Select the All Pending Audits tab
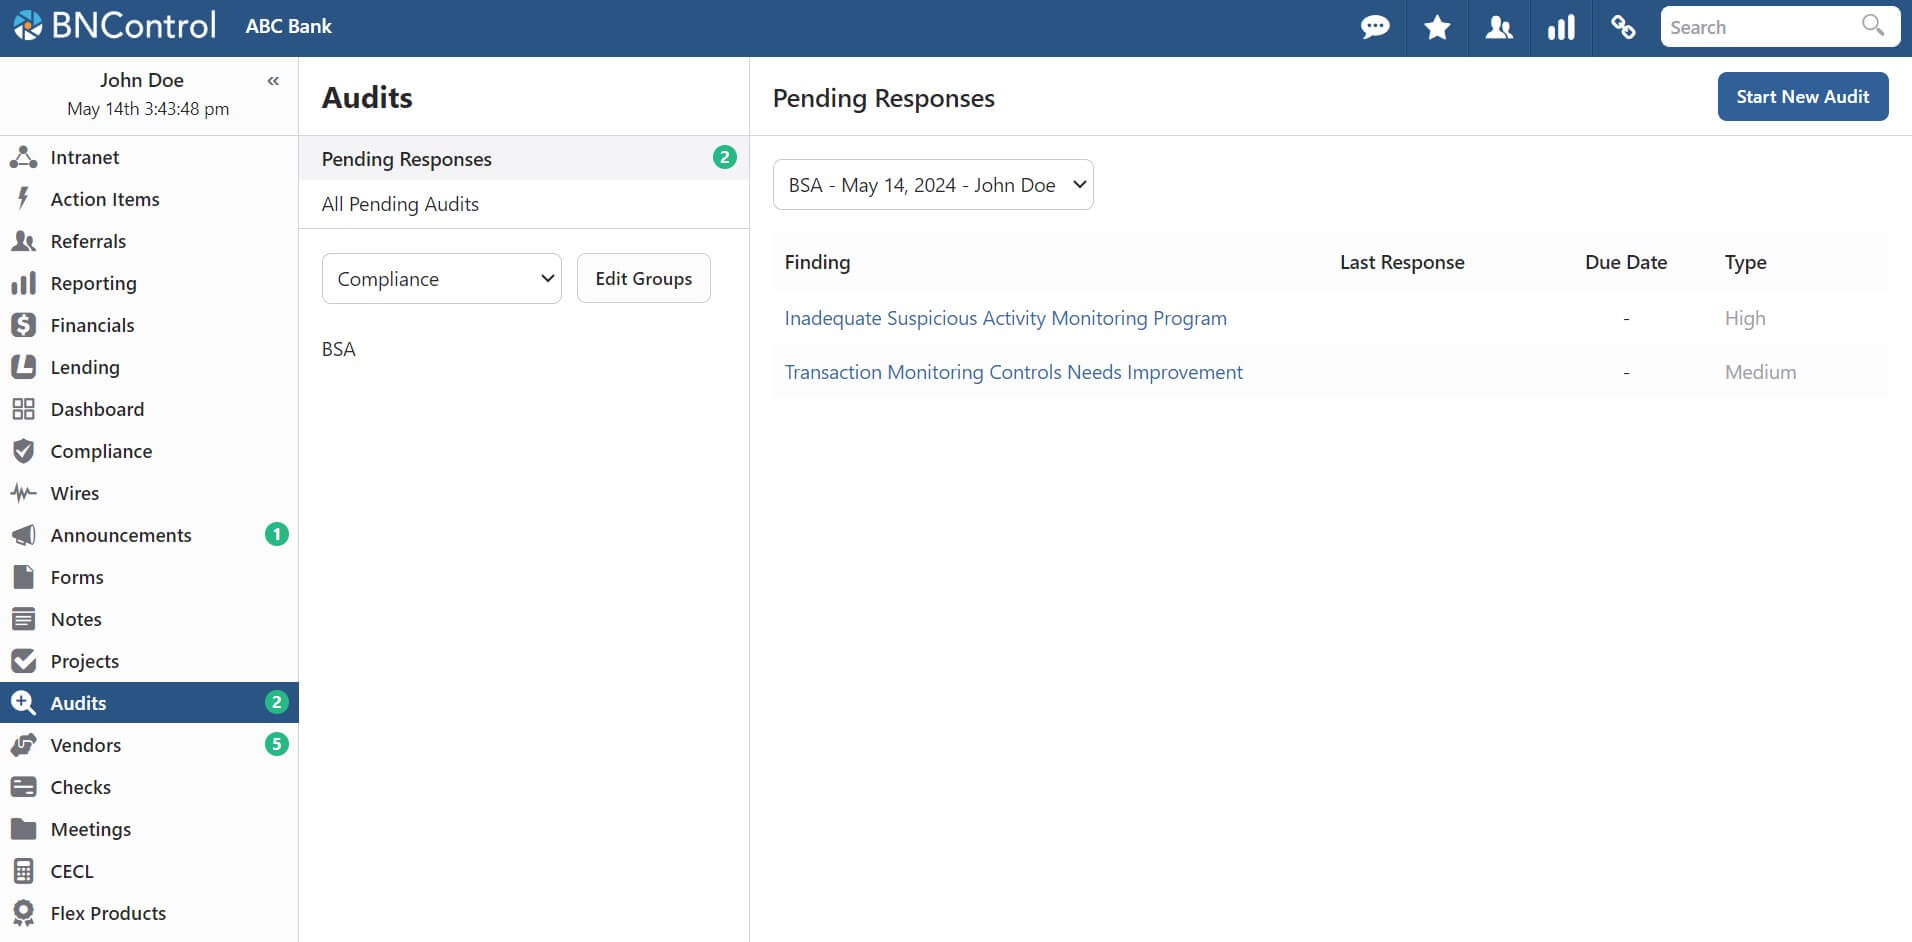 pos(400,204)
